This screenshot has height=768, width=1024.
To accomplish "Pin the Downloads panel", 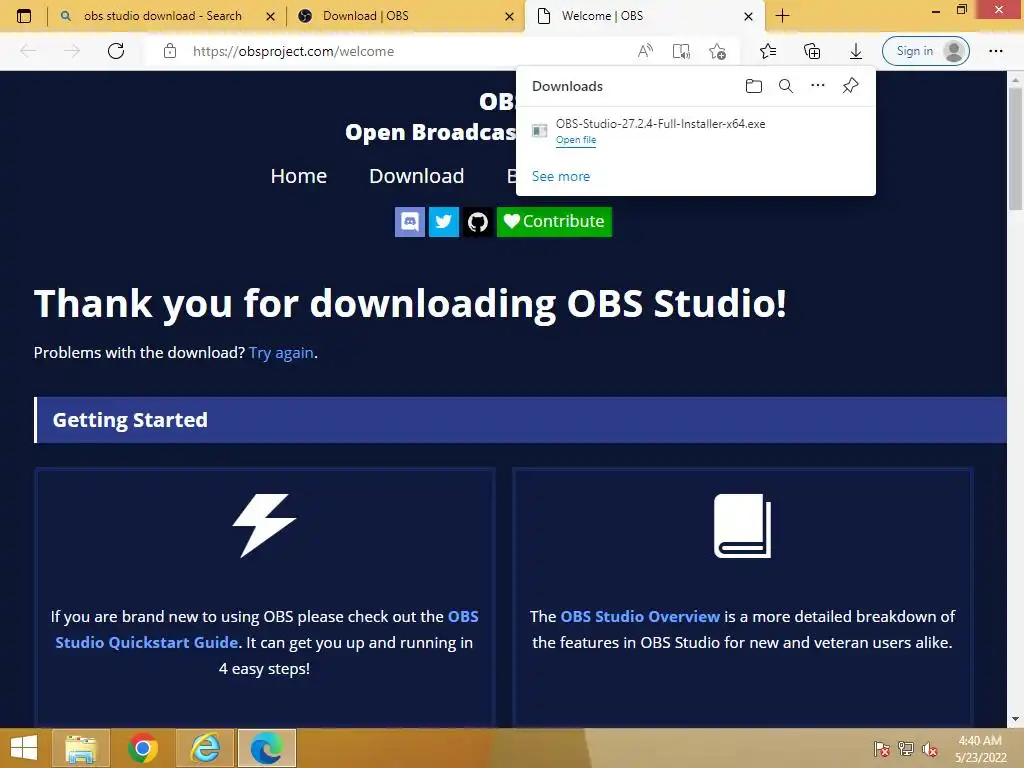I will coord(850,86).
